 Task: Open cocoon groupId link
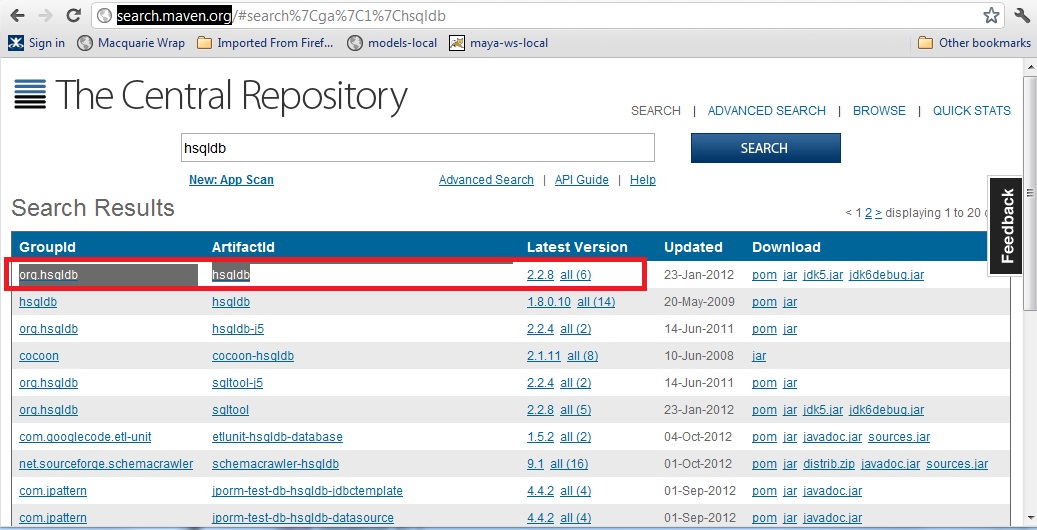click(39, 356)
